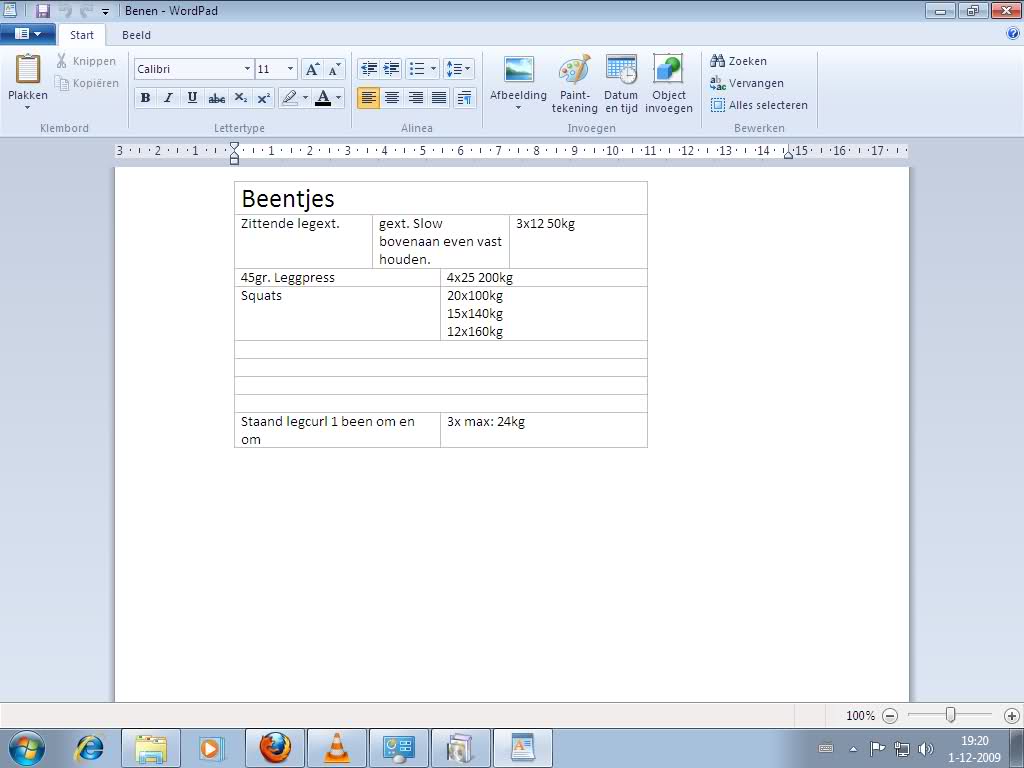Image resolution: width=1024 pixels, height=768 pixels.
Task: Click Zoeken to find text
Action: coord(738,61)
